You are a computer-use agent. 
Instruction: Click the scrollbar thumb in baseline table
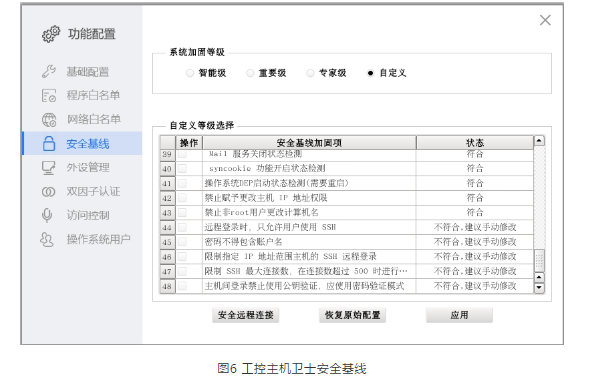539,260
